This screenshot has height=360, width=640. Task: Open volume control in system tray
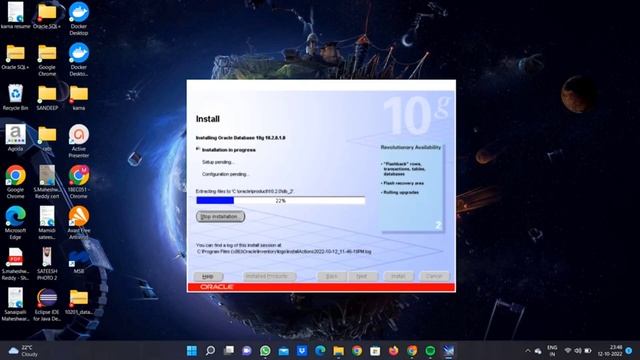pos(578,351)
